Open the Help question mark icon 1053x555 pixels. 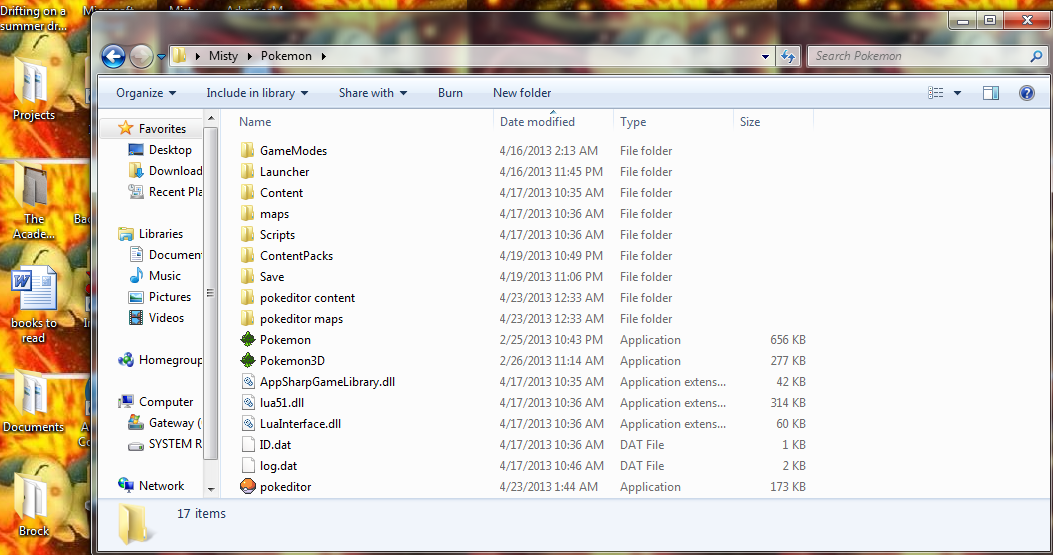[1026, 93]
